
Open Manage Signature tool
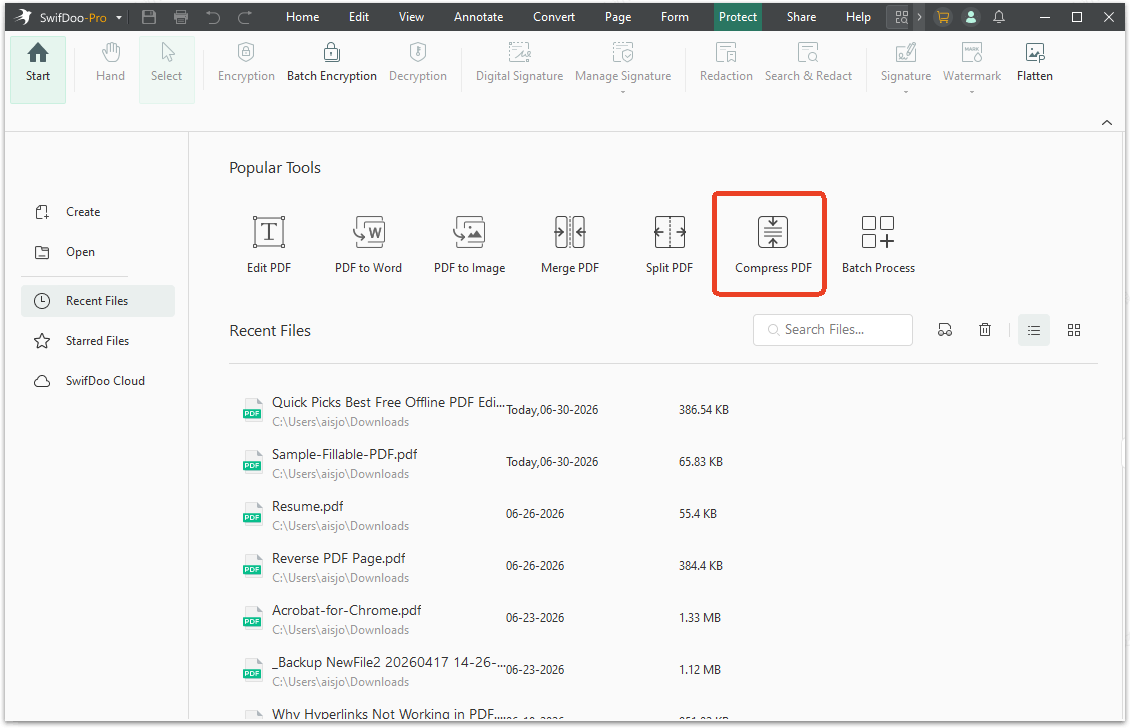[x=623, y=63]
